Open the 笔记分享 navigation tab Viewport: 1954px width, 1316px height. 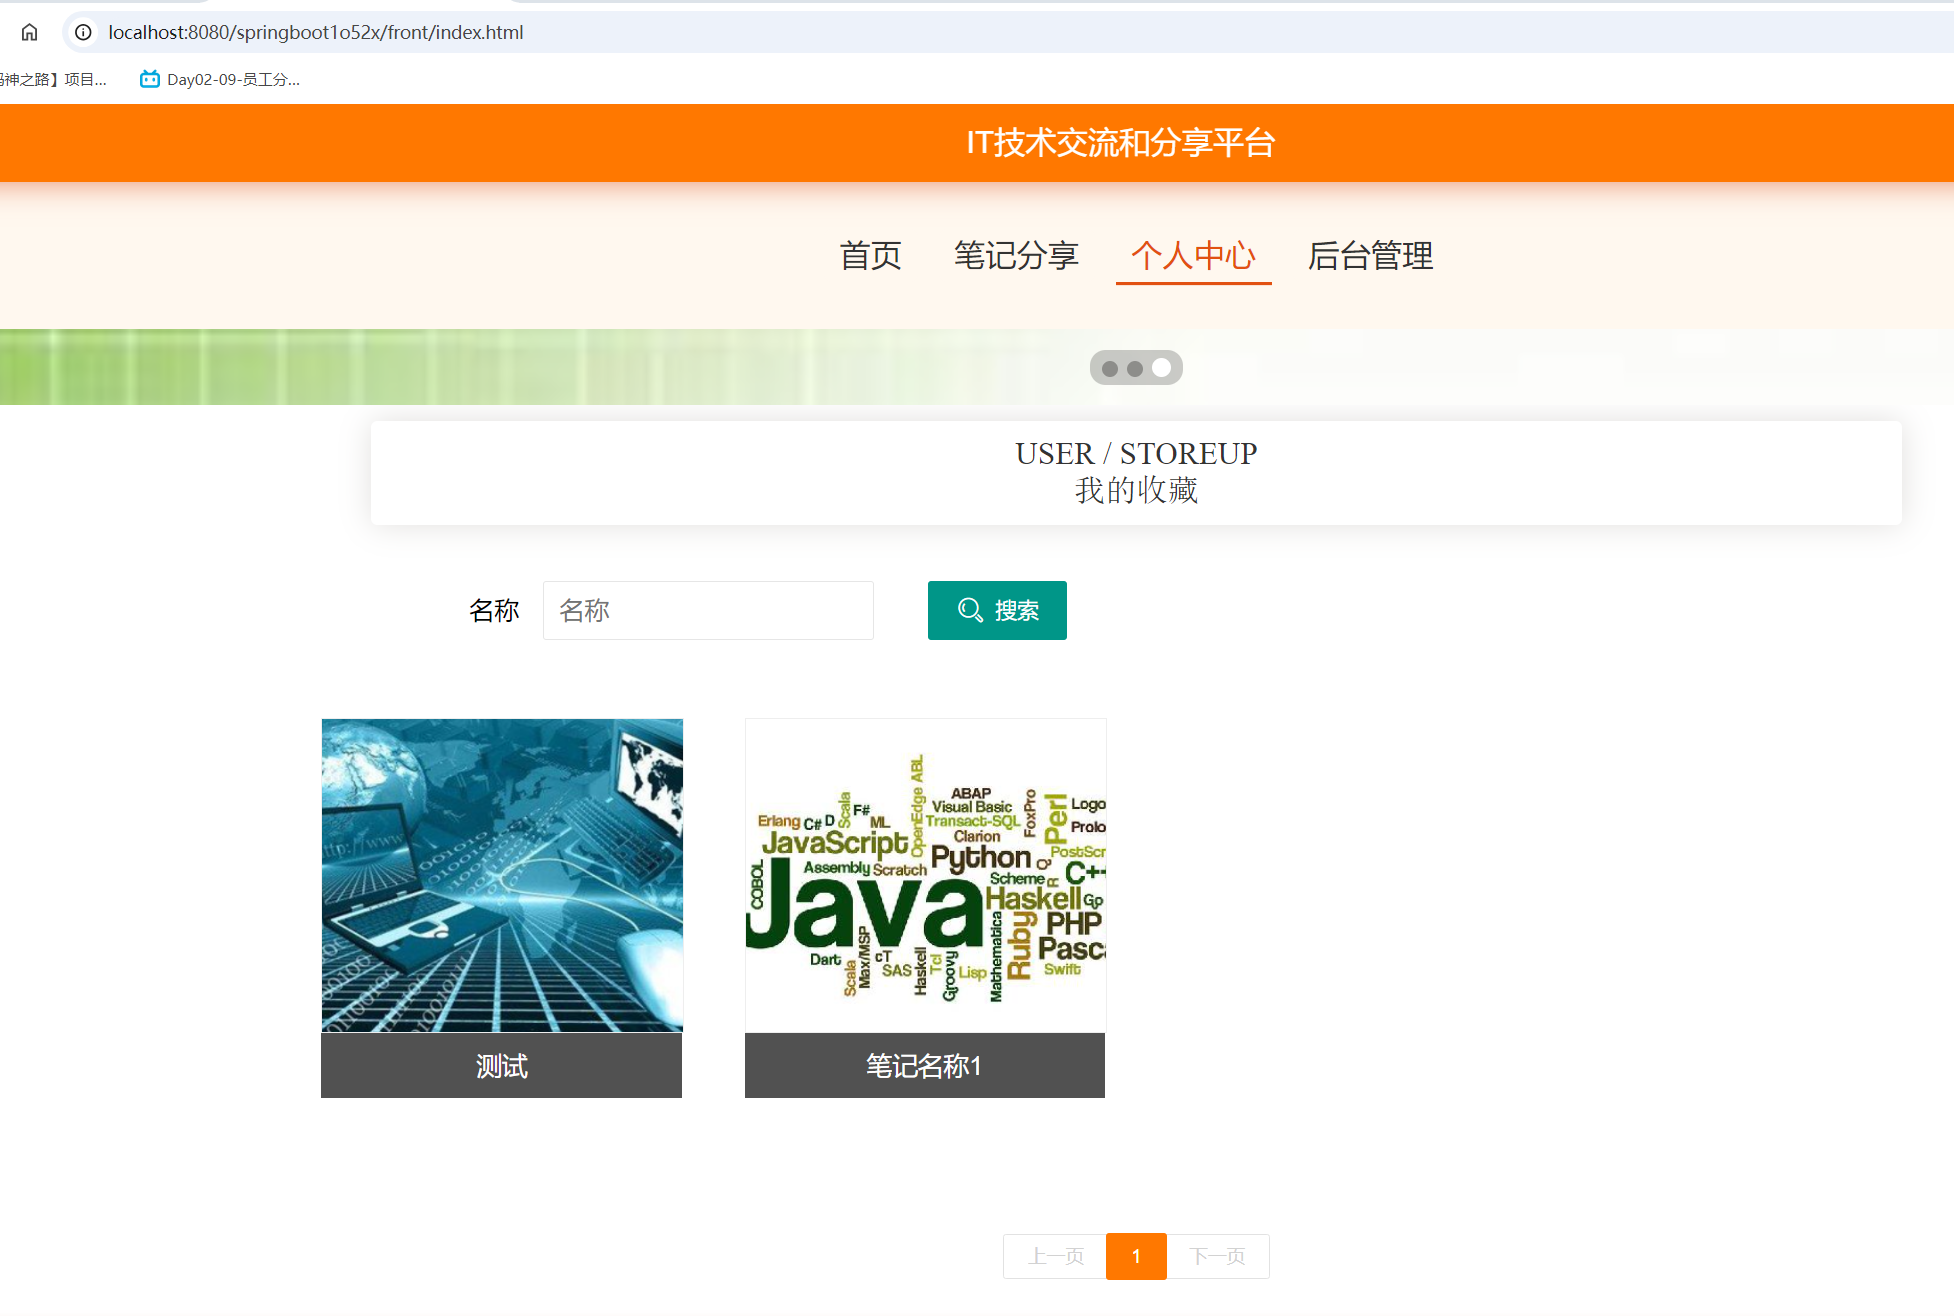coord(1016,255)
